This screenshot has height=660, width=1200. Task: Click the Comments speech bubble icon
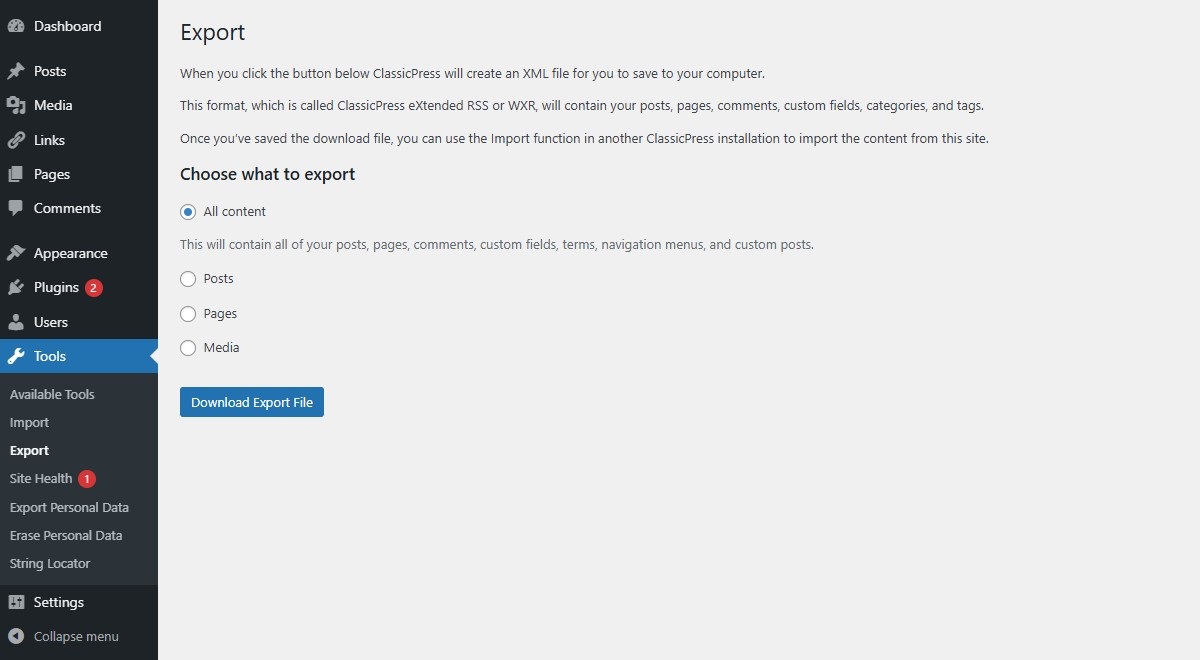point(16,208)
